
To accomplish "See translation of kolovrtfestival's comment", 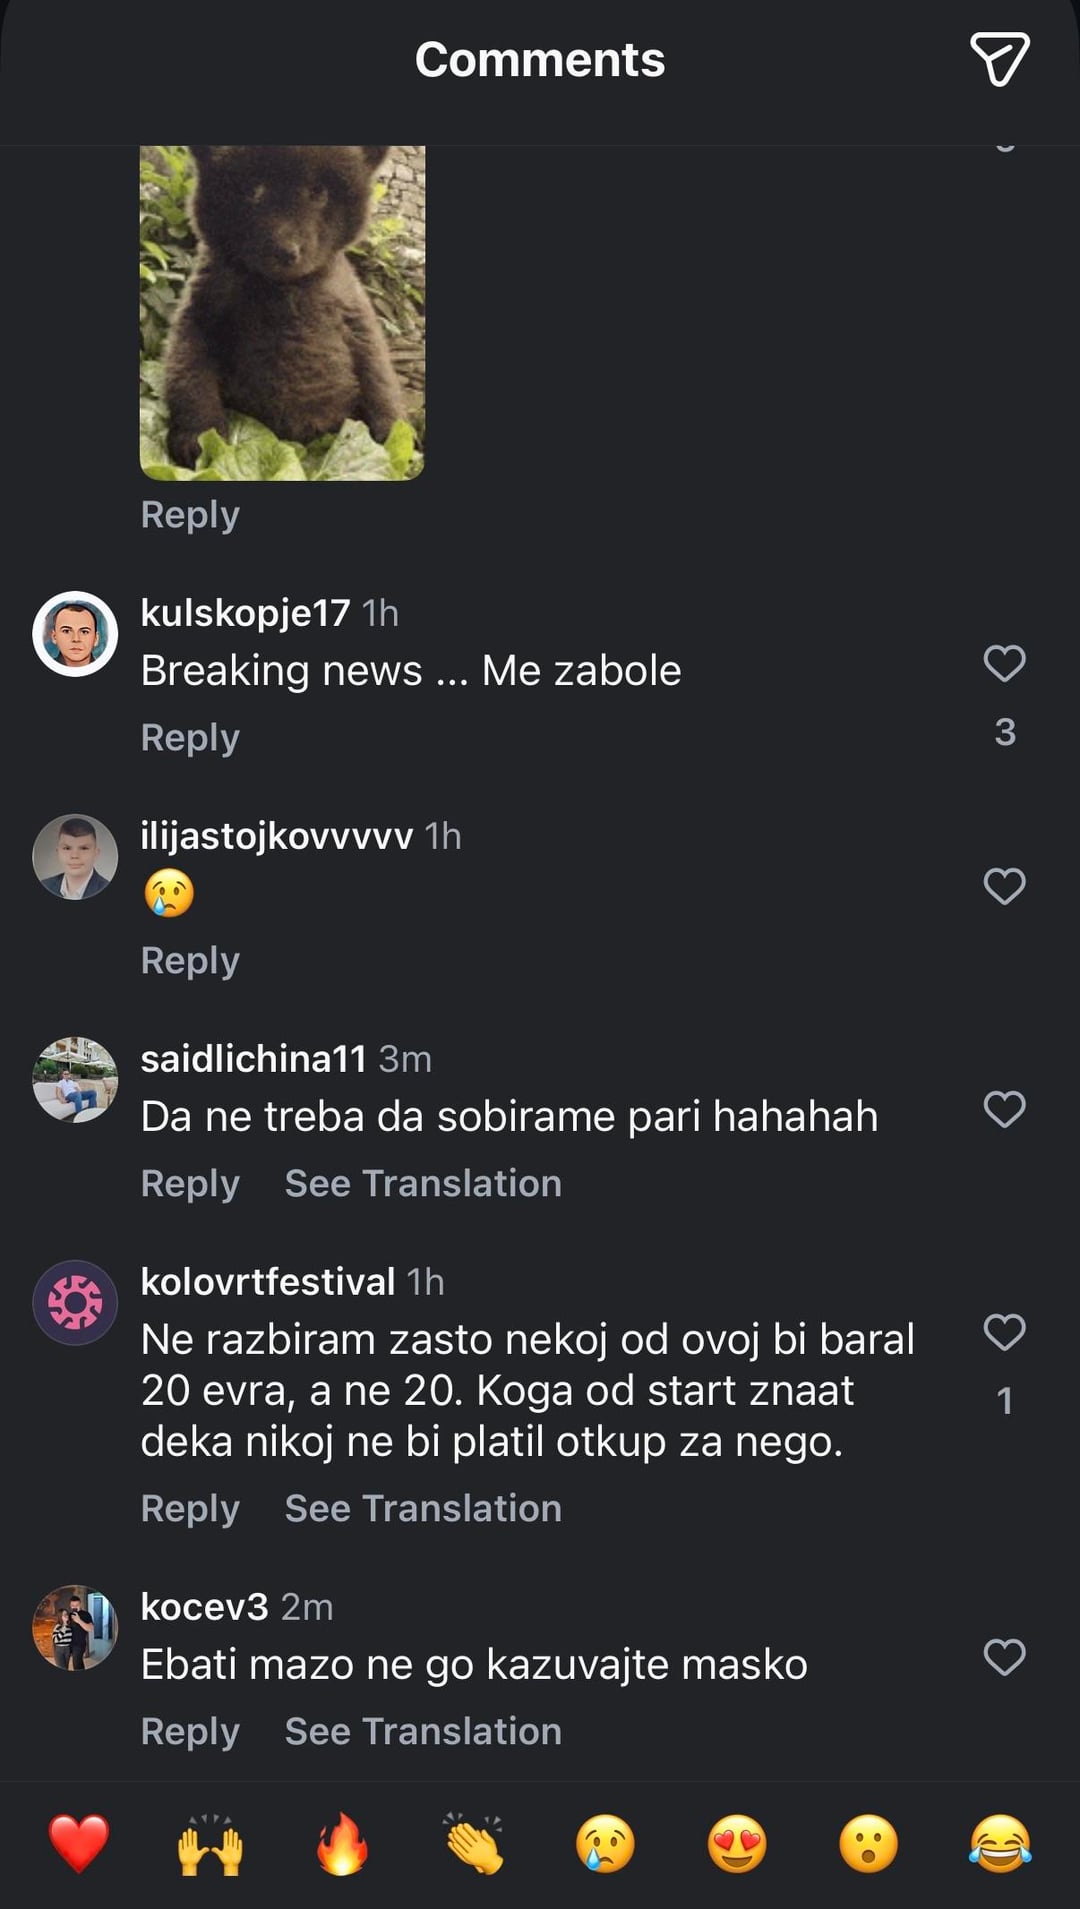I will (423, 1508).
